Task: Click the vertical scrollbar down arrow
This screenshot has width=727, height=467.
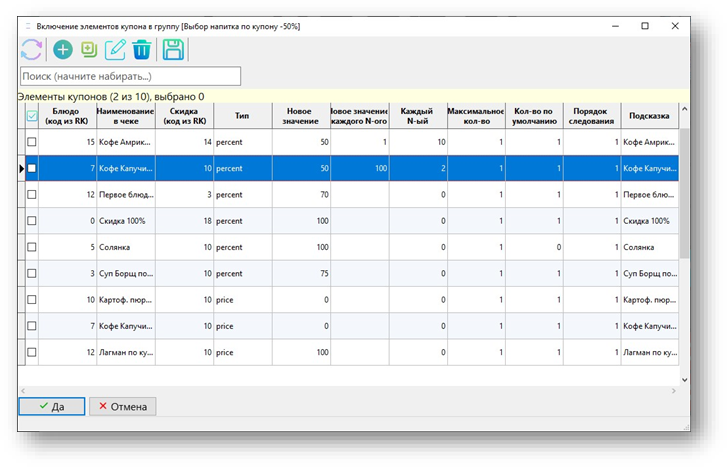Action: 684,379
